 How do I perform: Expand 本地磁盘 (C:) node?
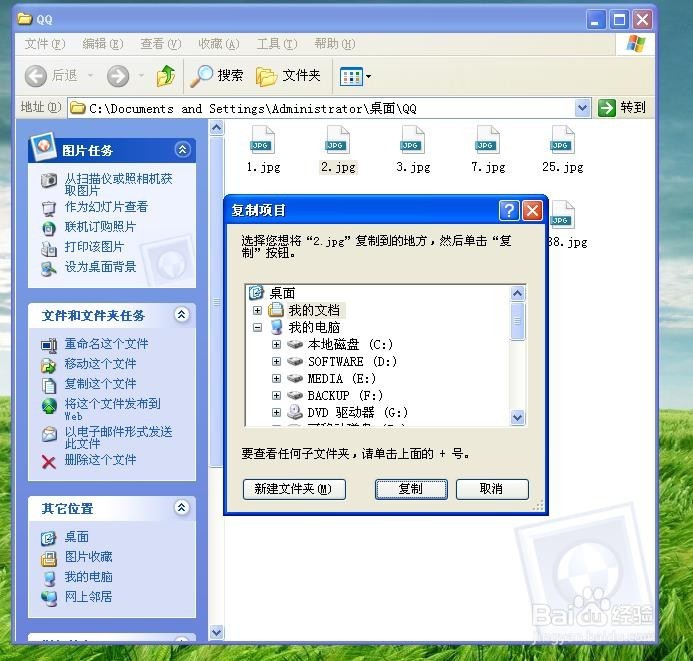(276, 344)
